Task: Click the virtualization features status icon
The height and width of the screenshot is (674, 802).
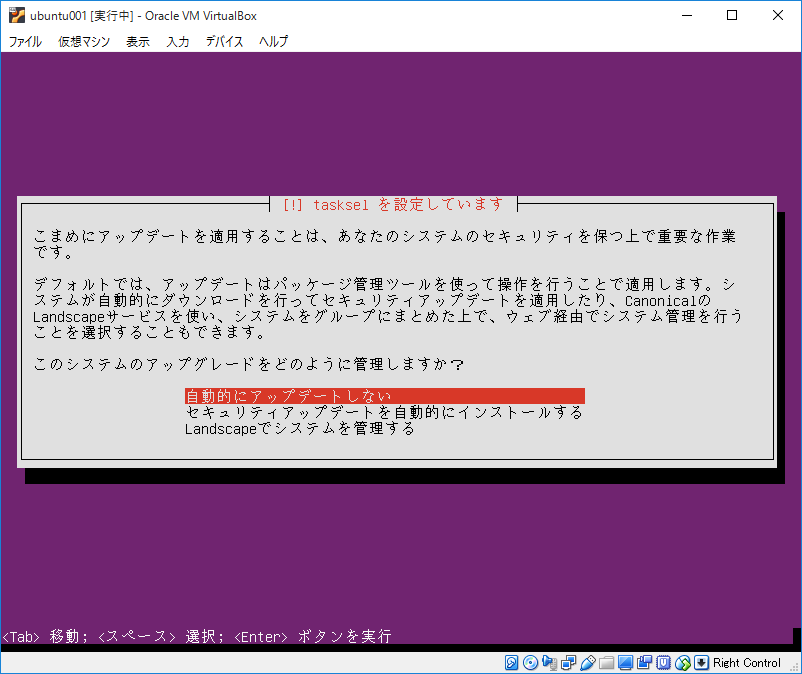Action: (662, 662)
